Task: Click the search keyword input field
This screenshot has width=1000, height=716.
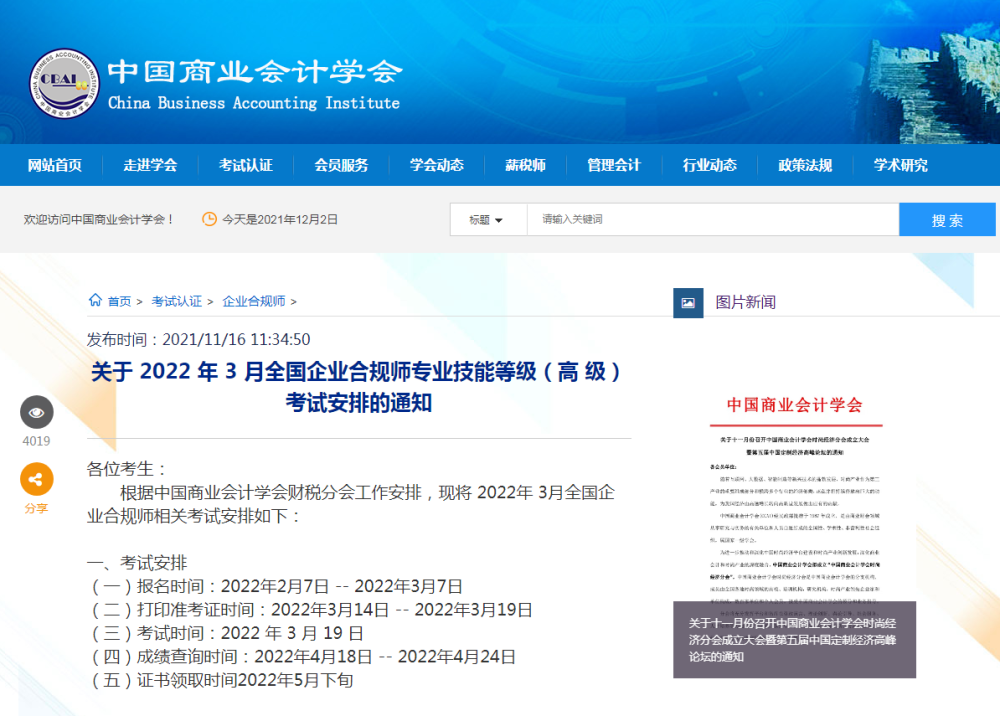Action: (713, 219)
